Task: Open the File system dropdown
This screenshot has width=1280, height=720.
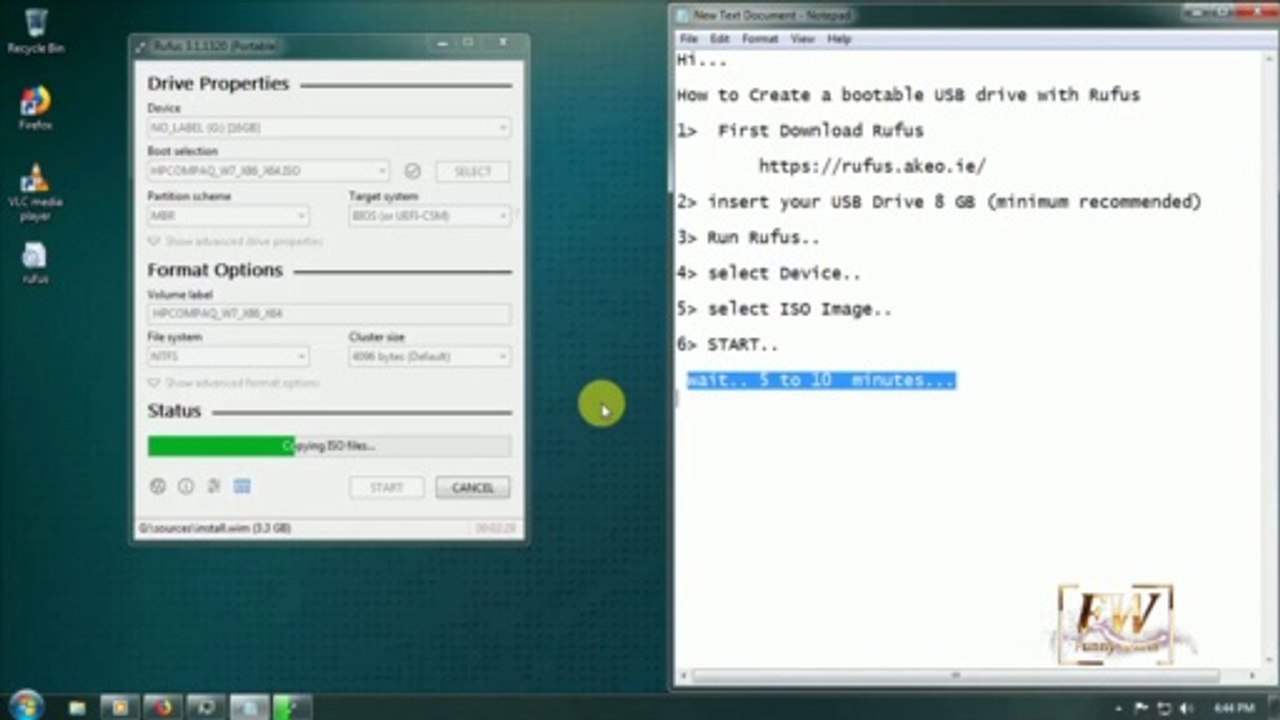Action: pos(228,356)
